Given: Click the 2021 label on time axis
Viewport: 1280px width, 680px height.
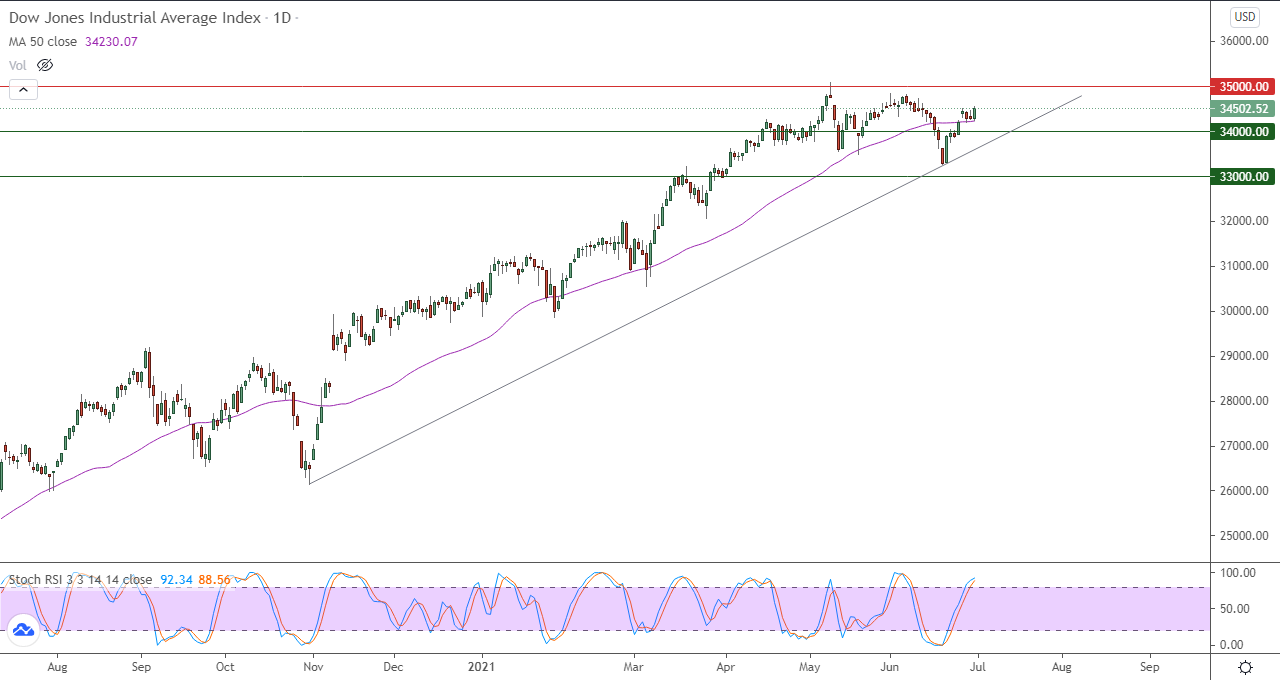Looking at the screenshot, I should (x=482, y=665).
